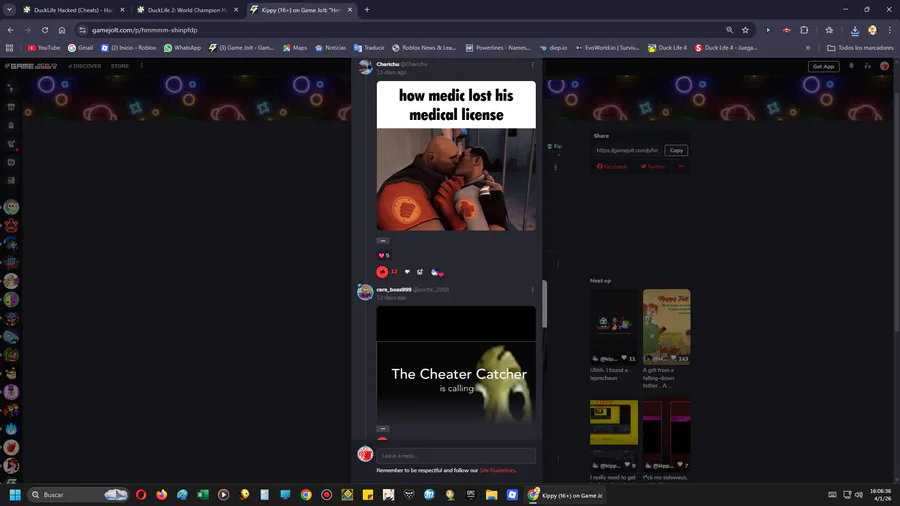Open the Site Guidelines link
The width and height of the screenshot is (900, 506).
pyautogui.click(x=497, y=470)
